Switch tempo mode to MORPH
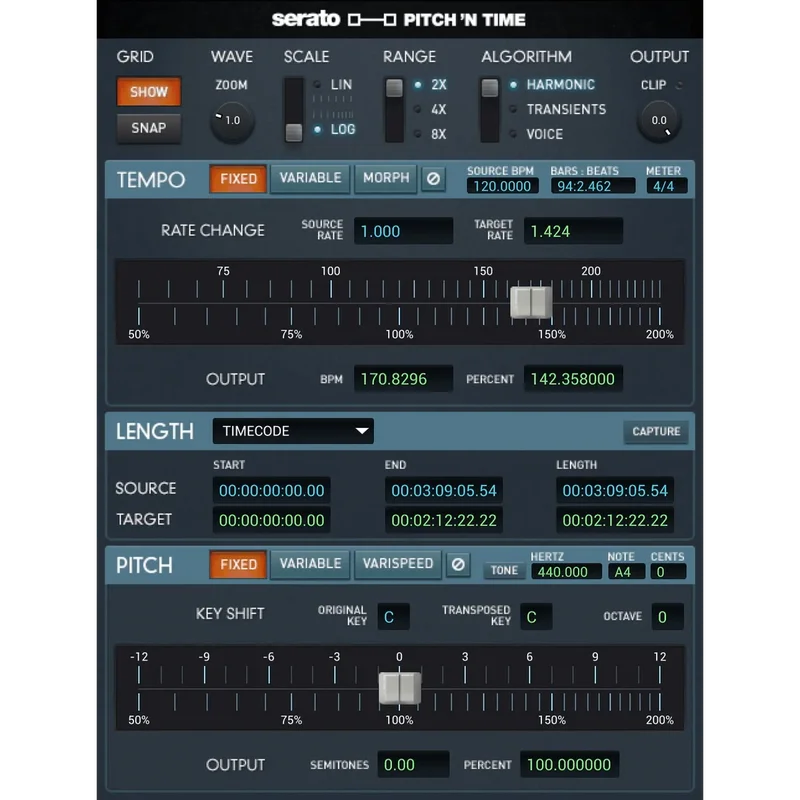 [386, 178]
